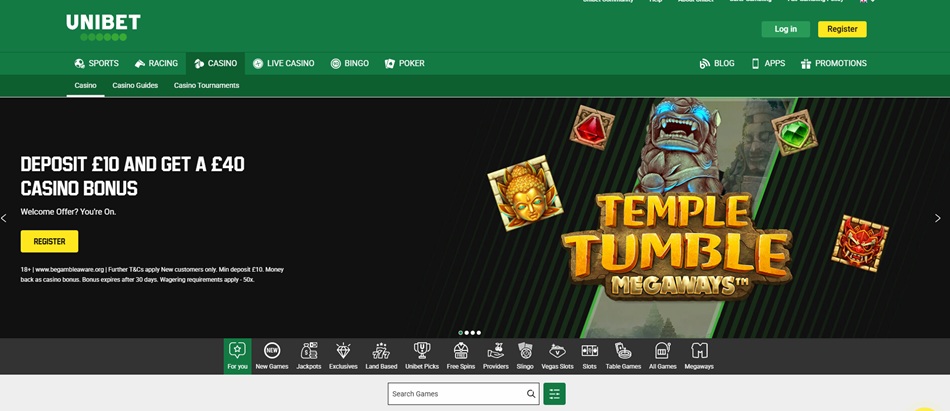This screenshot has height=411, width=950.
Task: Select the Slots reel category
Action: point(590,356)
